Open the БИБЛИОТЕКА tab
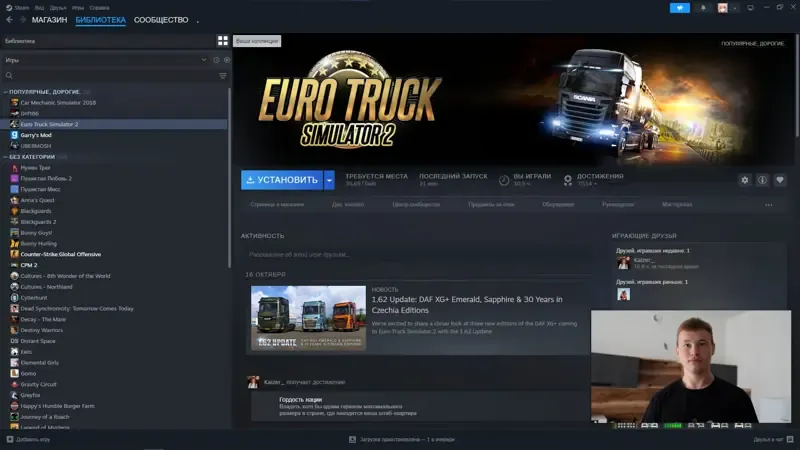Screen dimensions: 800x450 click(101, 20)
